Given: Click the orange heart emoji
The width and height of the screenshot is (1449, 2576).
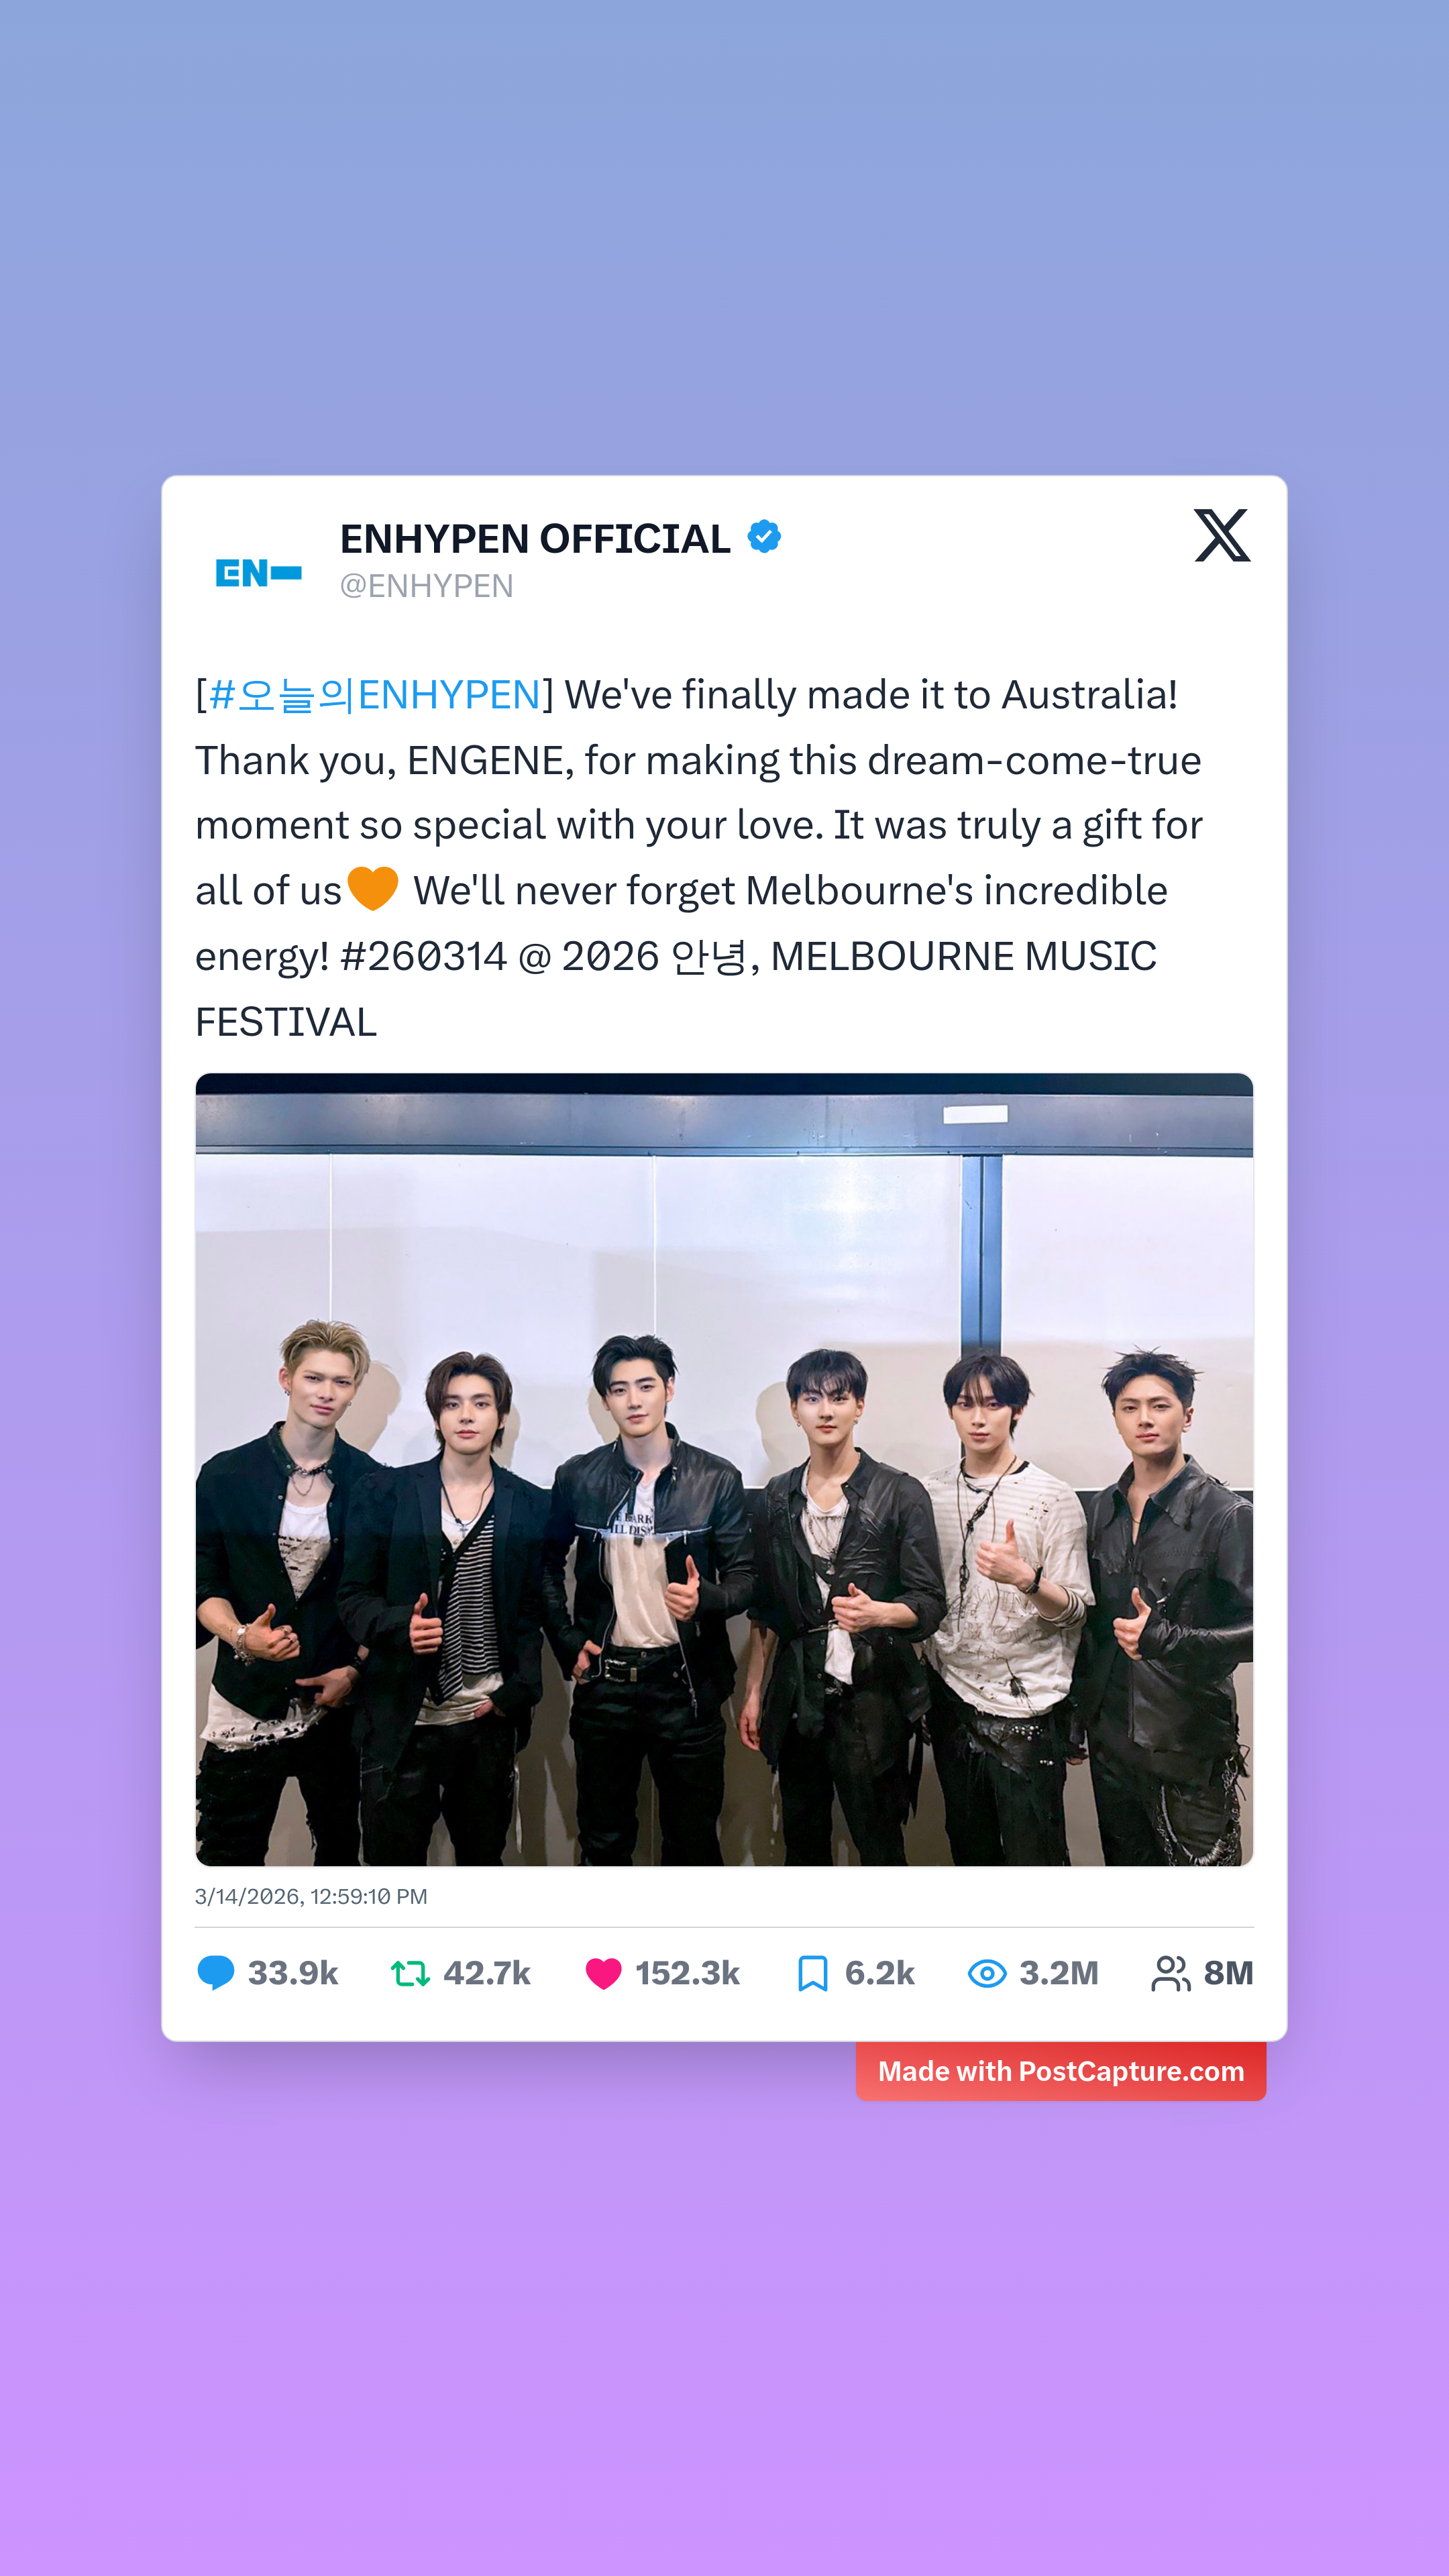Looking at the screenshot, I should (x=373, y=889).
